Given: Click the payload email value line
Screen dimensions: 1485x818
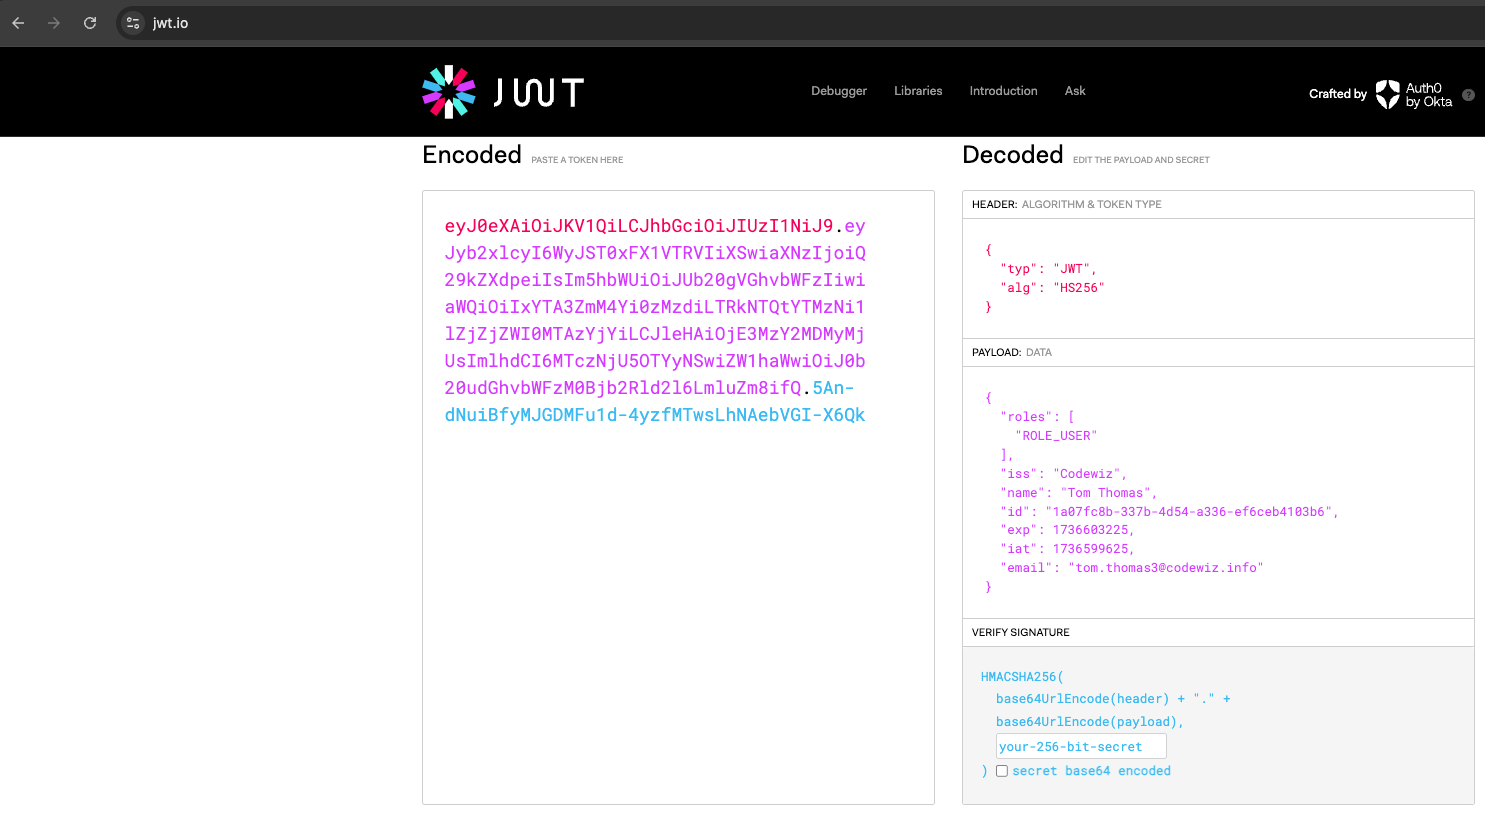Looking at the screenshot, I should pos(1165,568).
